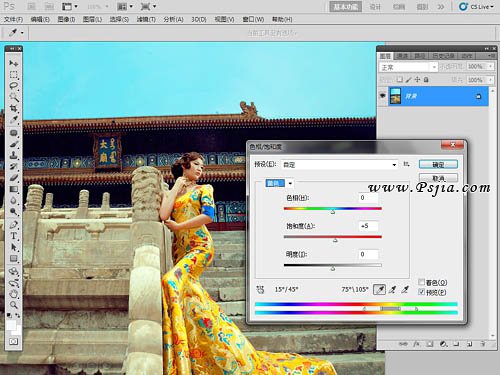This screenshot has height=375, width=500.
Task: Select the Crop tool
Action: click(x=13, y=108)
